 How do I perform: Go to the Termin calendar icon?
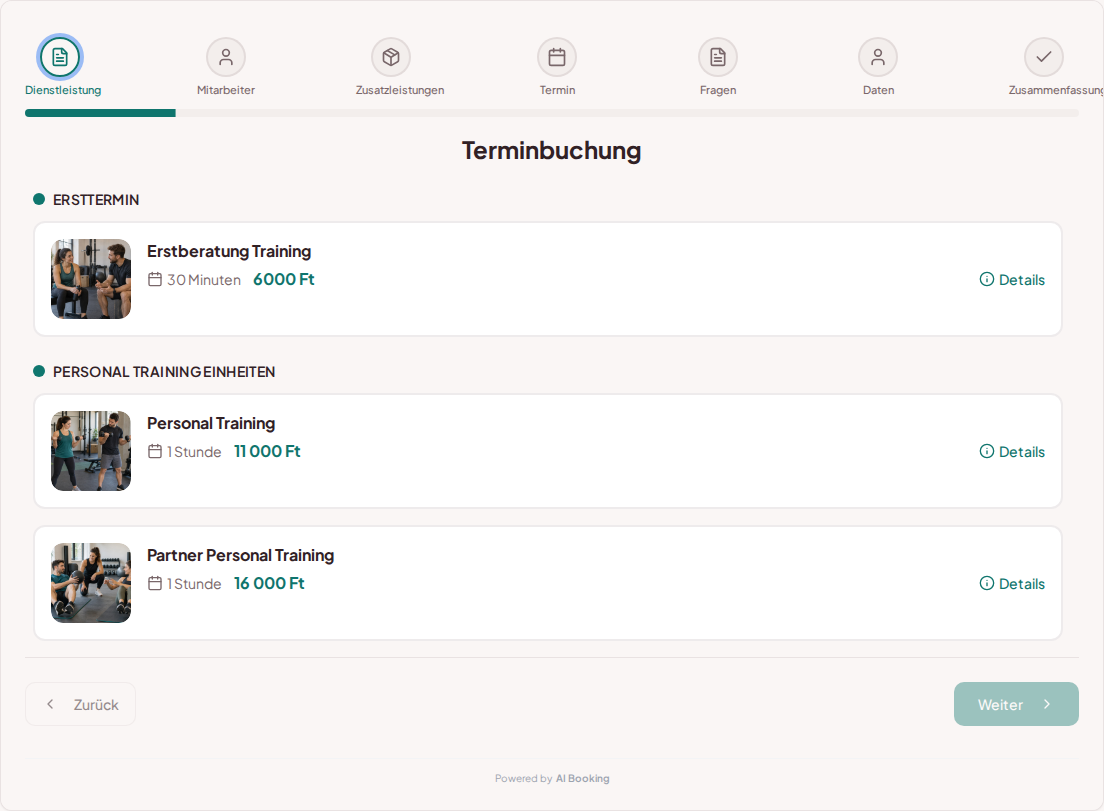point(557,57)
